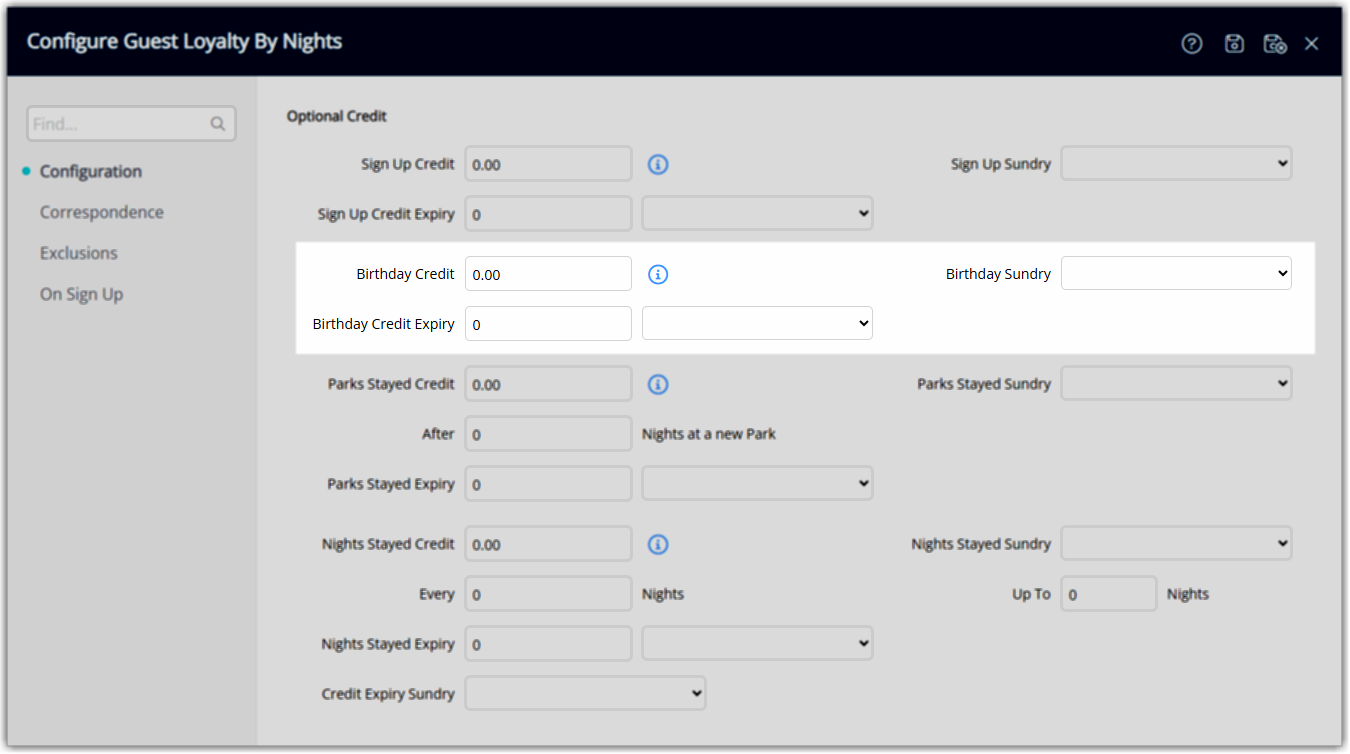Click the Birthday Credit amount field
Screen dimensions: 1350x754
click(x=548, y=273)
